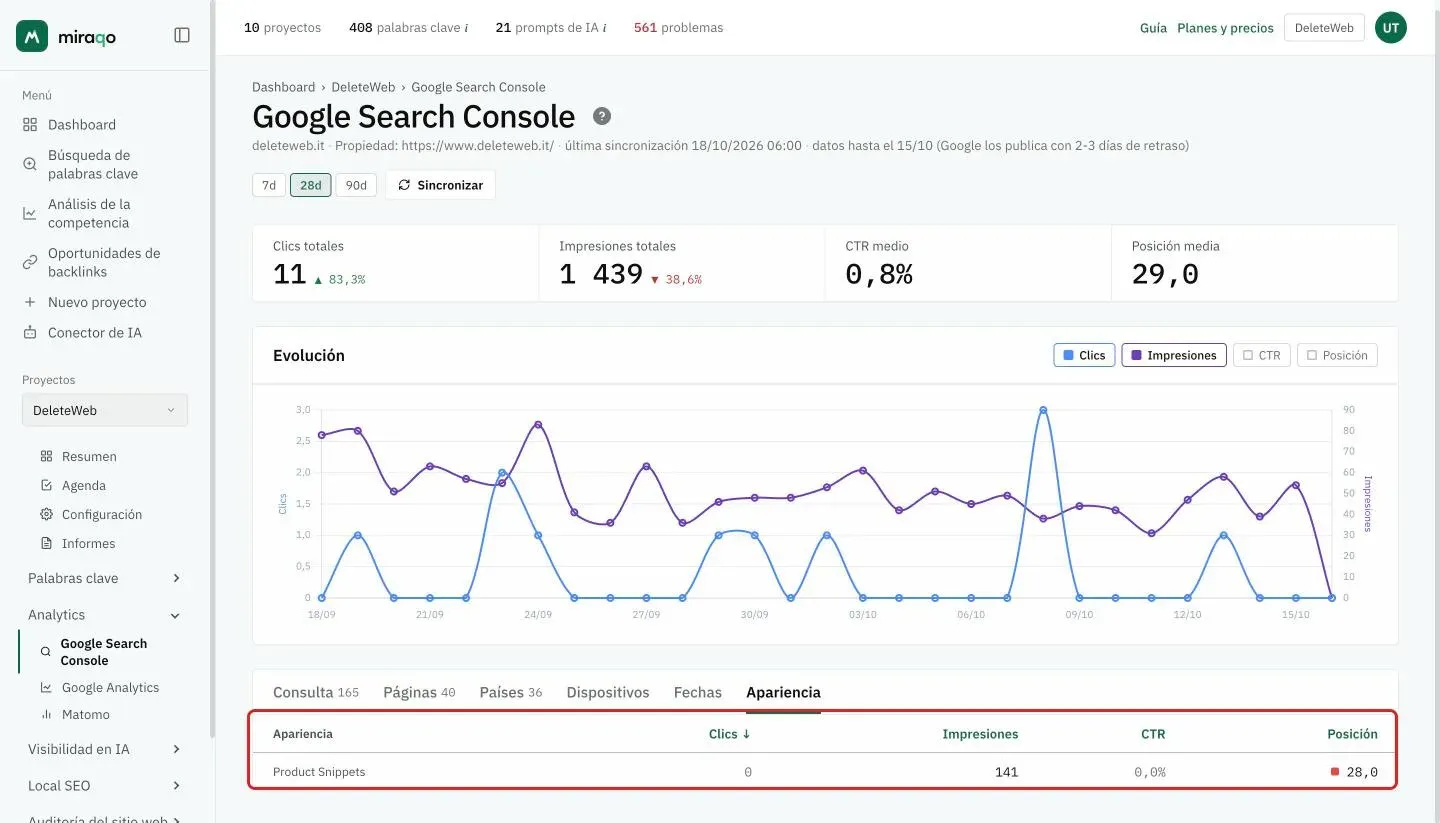Open the UT user avatar menu

(1391, 28)
